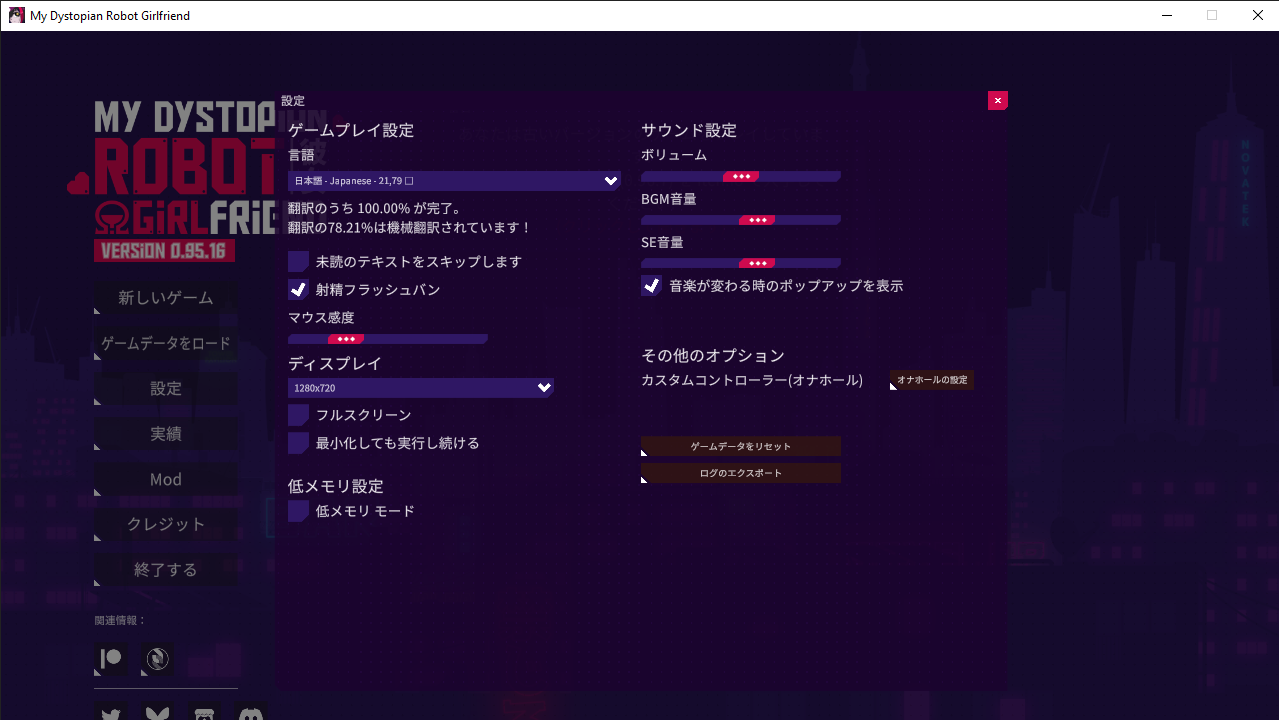This screenshot has width=1279, height=720.
Task: Close the settings panel with the X
Action: coord(997,100)
